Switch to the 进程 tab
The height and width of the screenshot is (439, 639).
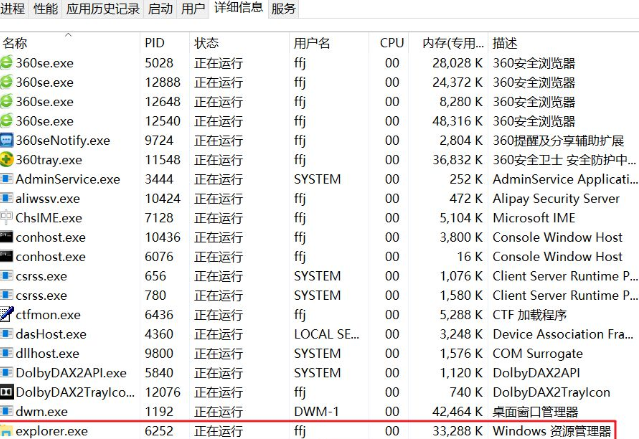click(13, 9)
